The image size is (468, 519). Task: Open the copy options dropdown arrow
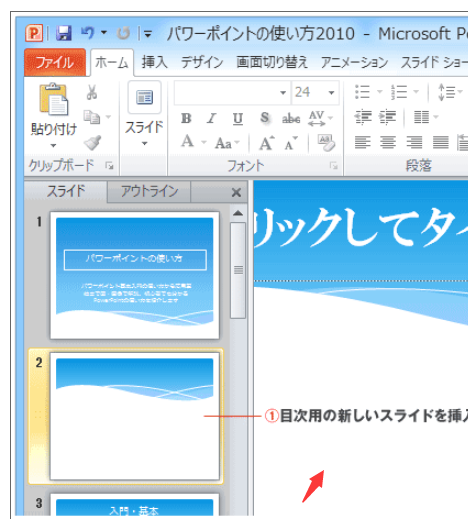108,117
